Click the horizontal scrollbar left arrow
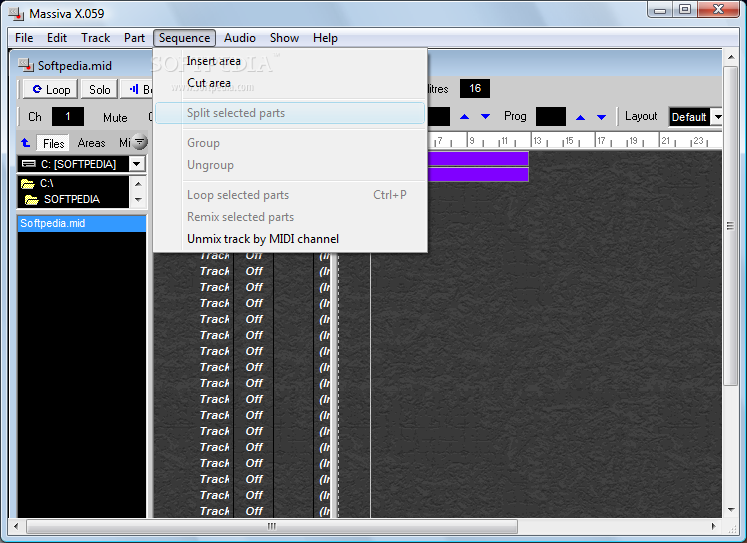Image resolution: width=747 pixels, height=543 pixels. click(16, 526)
